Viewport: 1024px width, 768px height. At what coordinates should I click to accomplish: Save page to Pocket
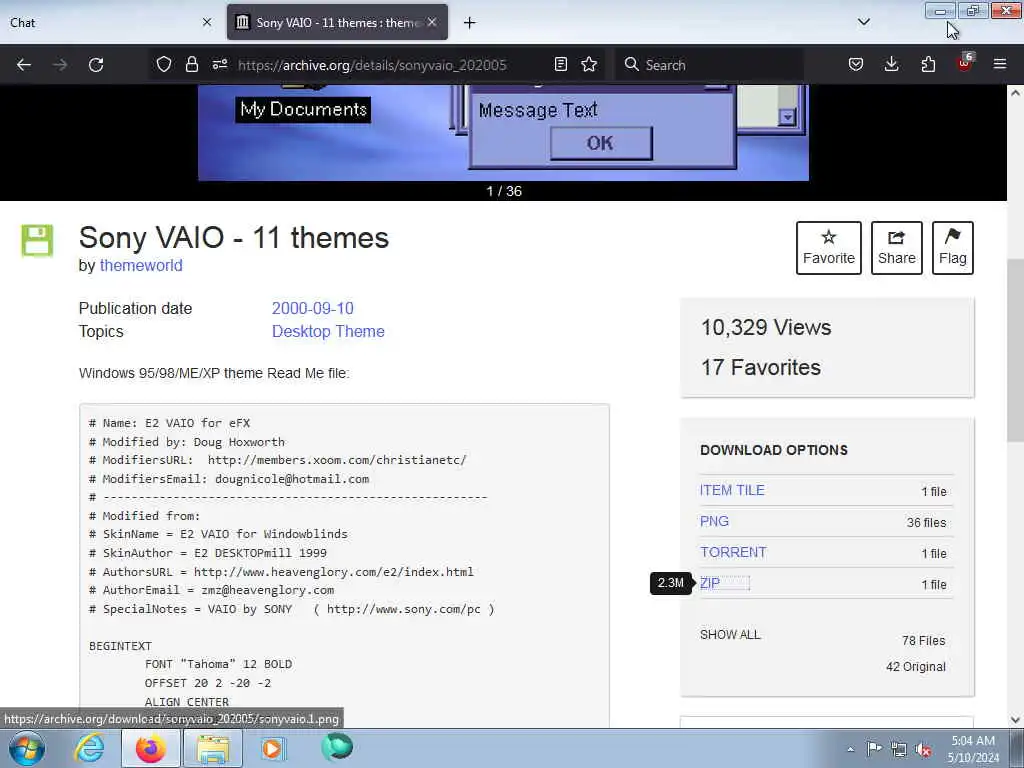pyautogui.click(x=856, y=64)
